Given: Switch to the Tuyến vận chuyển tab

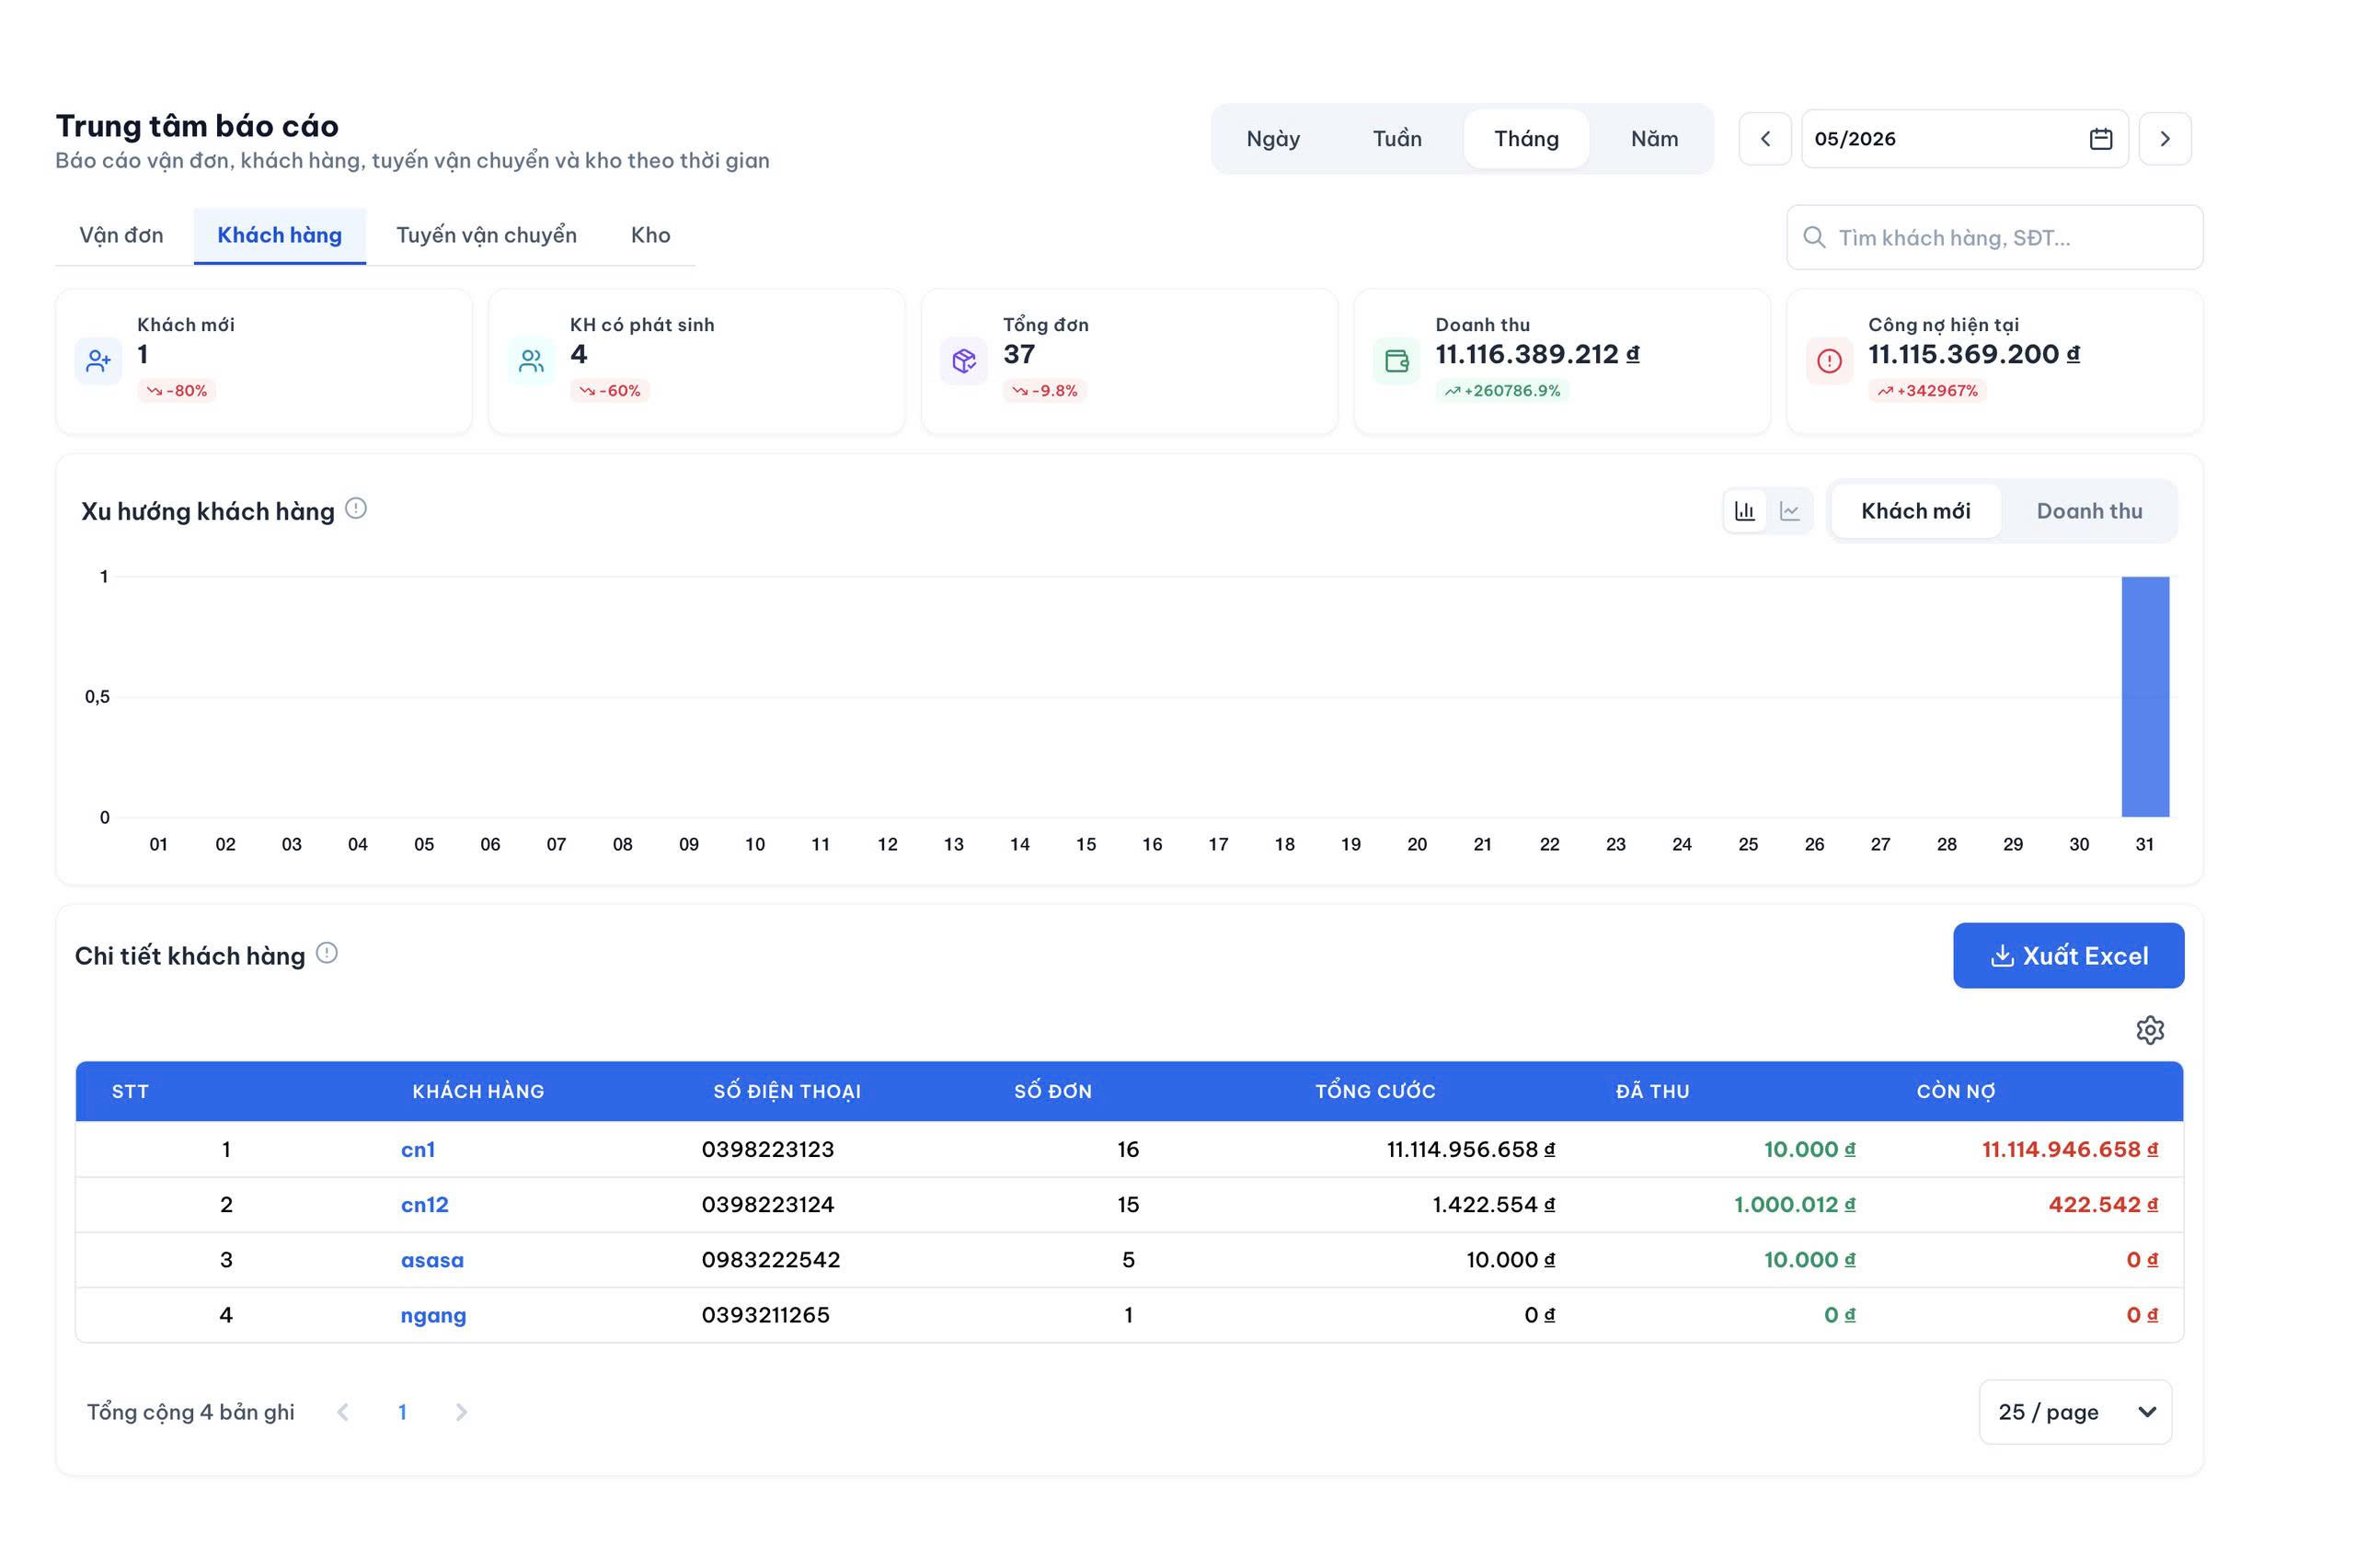Looking at the screenshot, I should (x=486, y=235).
